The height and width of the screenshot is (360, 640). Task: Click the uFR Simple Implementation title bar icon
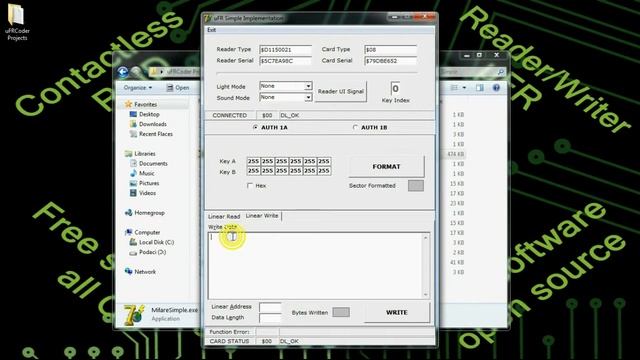pyautogui.click(x=208, y=18)
